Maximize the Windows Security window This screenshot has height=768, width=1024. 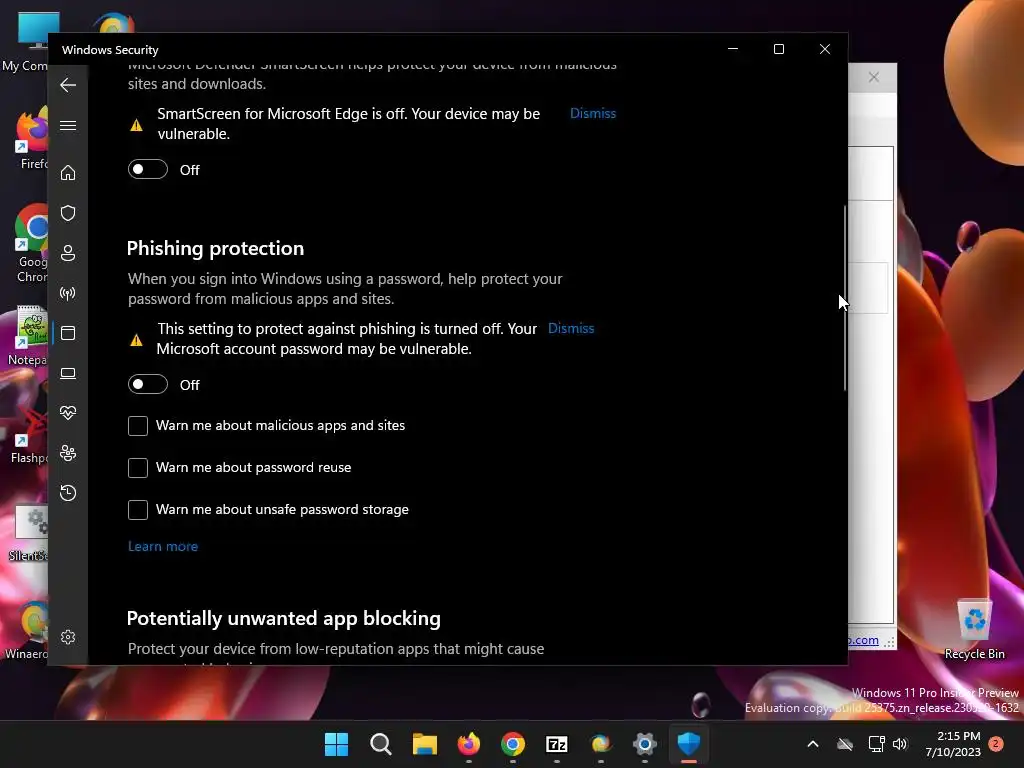(778, 49)
